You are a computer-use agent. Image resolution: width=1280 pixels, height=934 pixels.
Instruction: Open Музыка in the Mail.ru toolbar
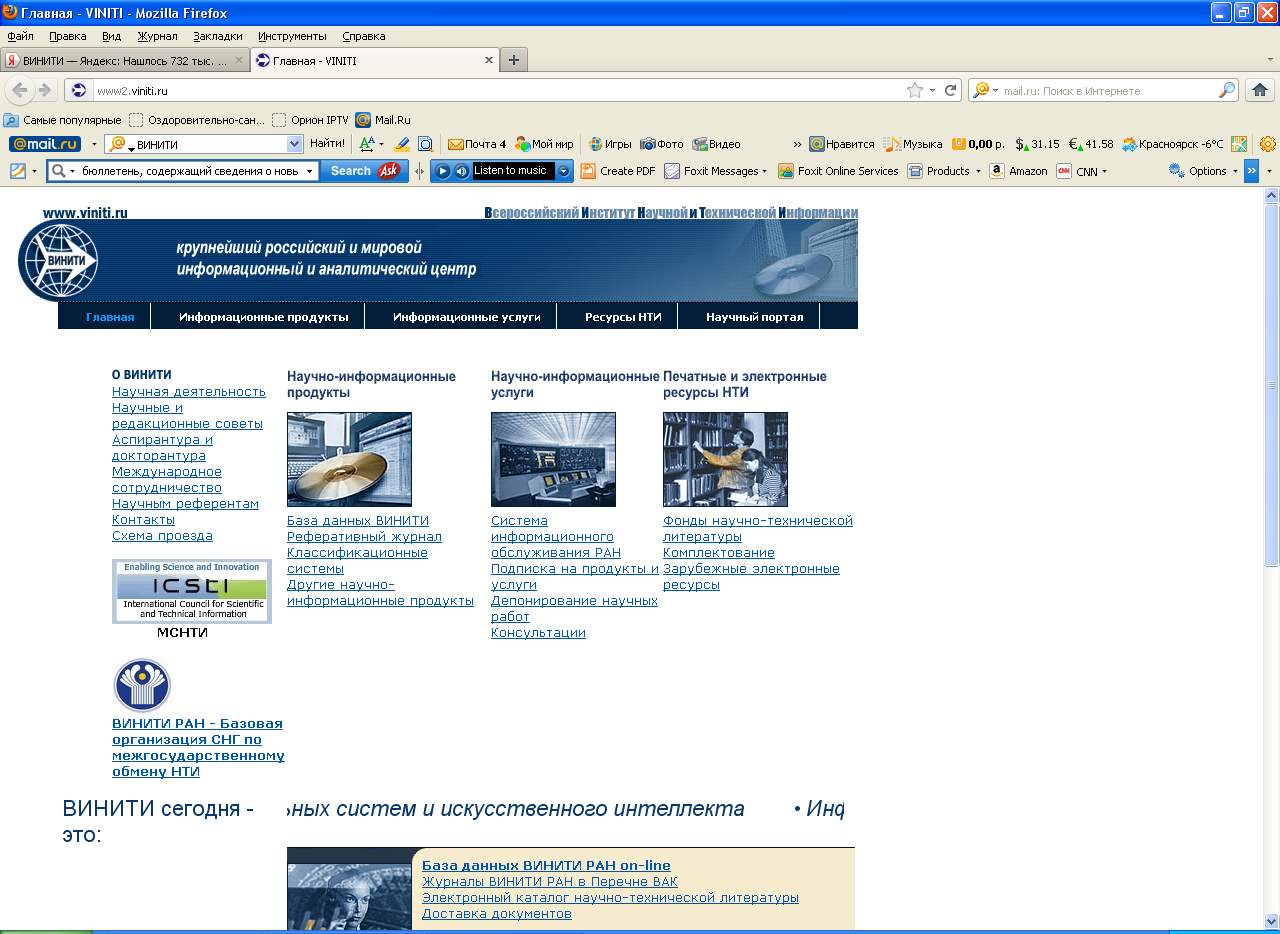click(913, 144)
